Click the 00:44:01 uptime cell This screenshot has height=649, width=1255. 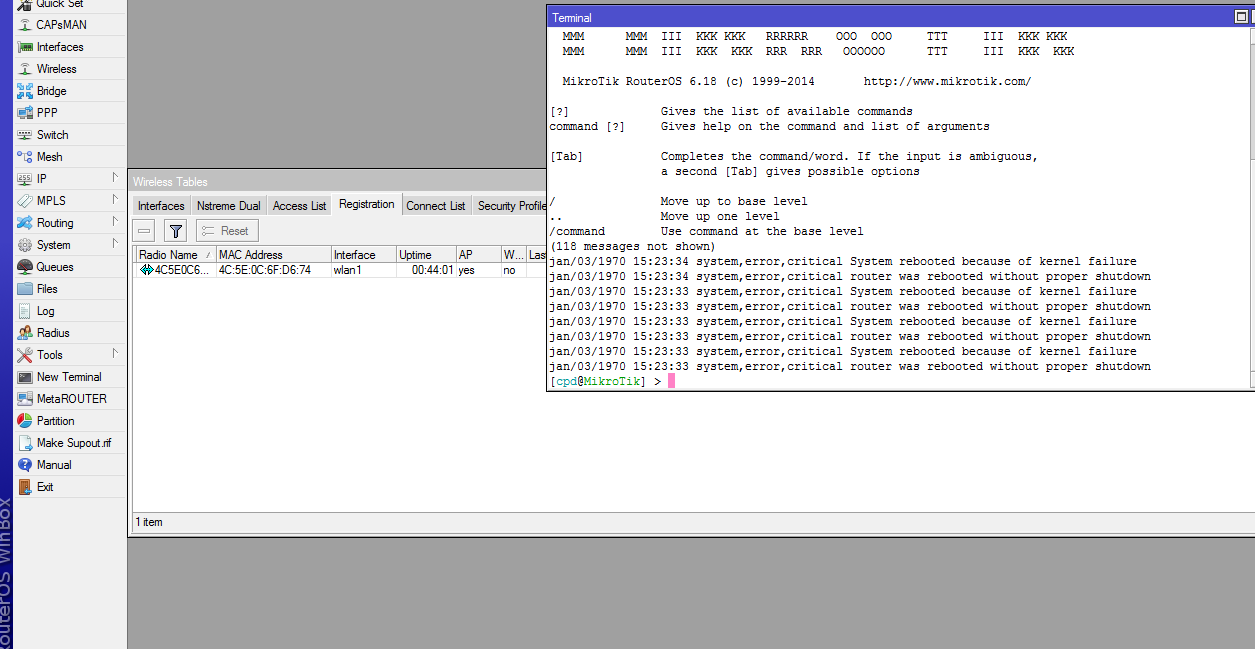[432, 270]
